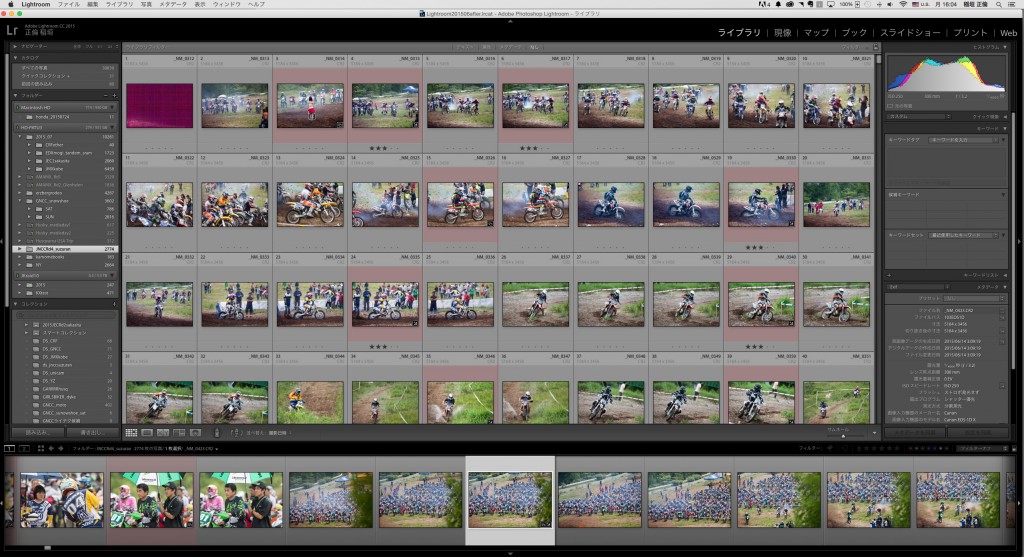Select すべての写真 in catalog
Image resolution: width=1024 pixels, height=557 pixels.
(x=65, y=68)
